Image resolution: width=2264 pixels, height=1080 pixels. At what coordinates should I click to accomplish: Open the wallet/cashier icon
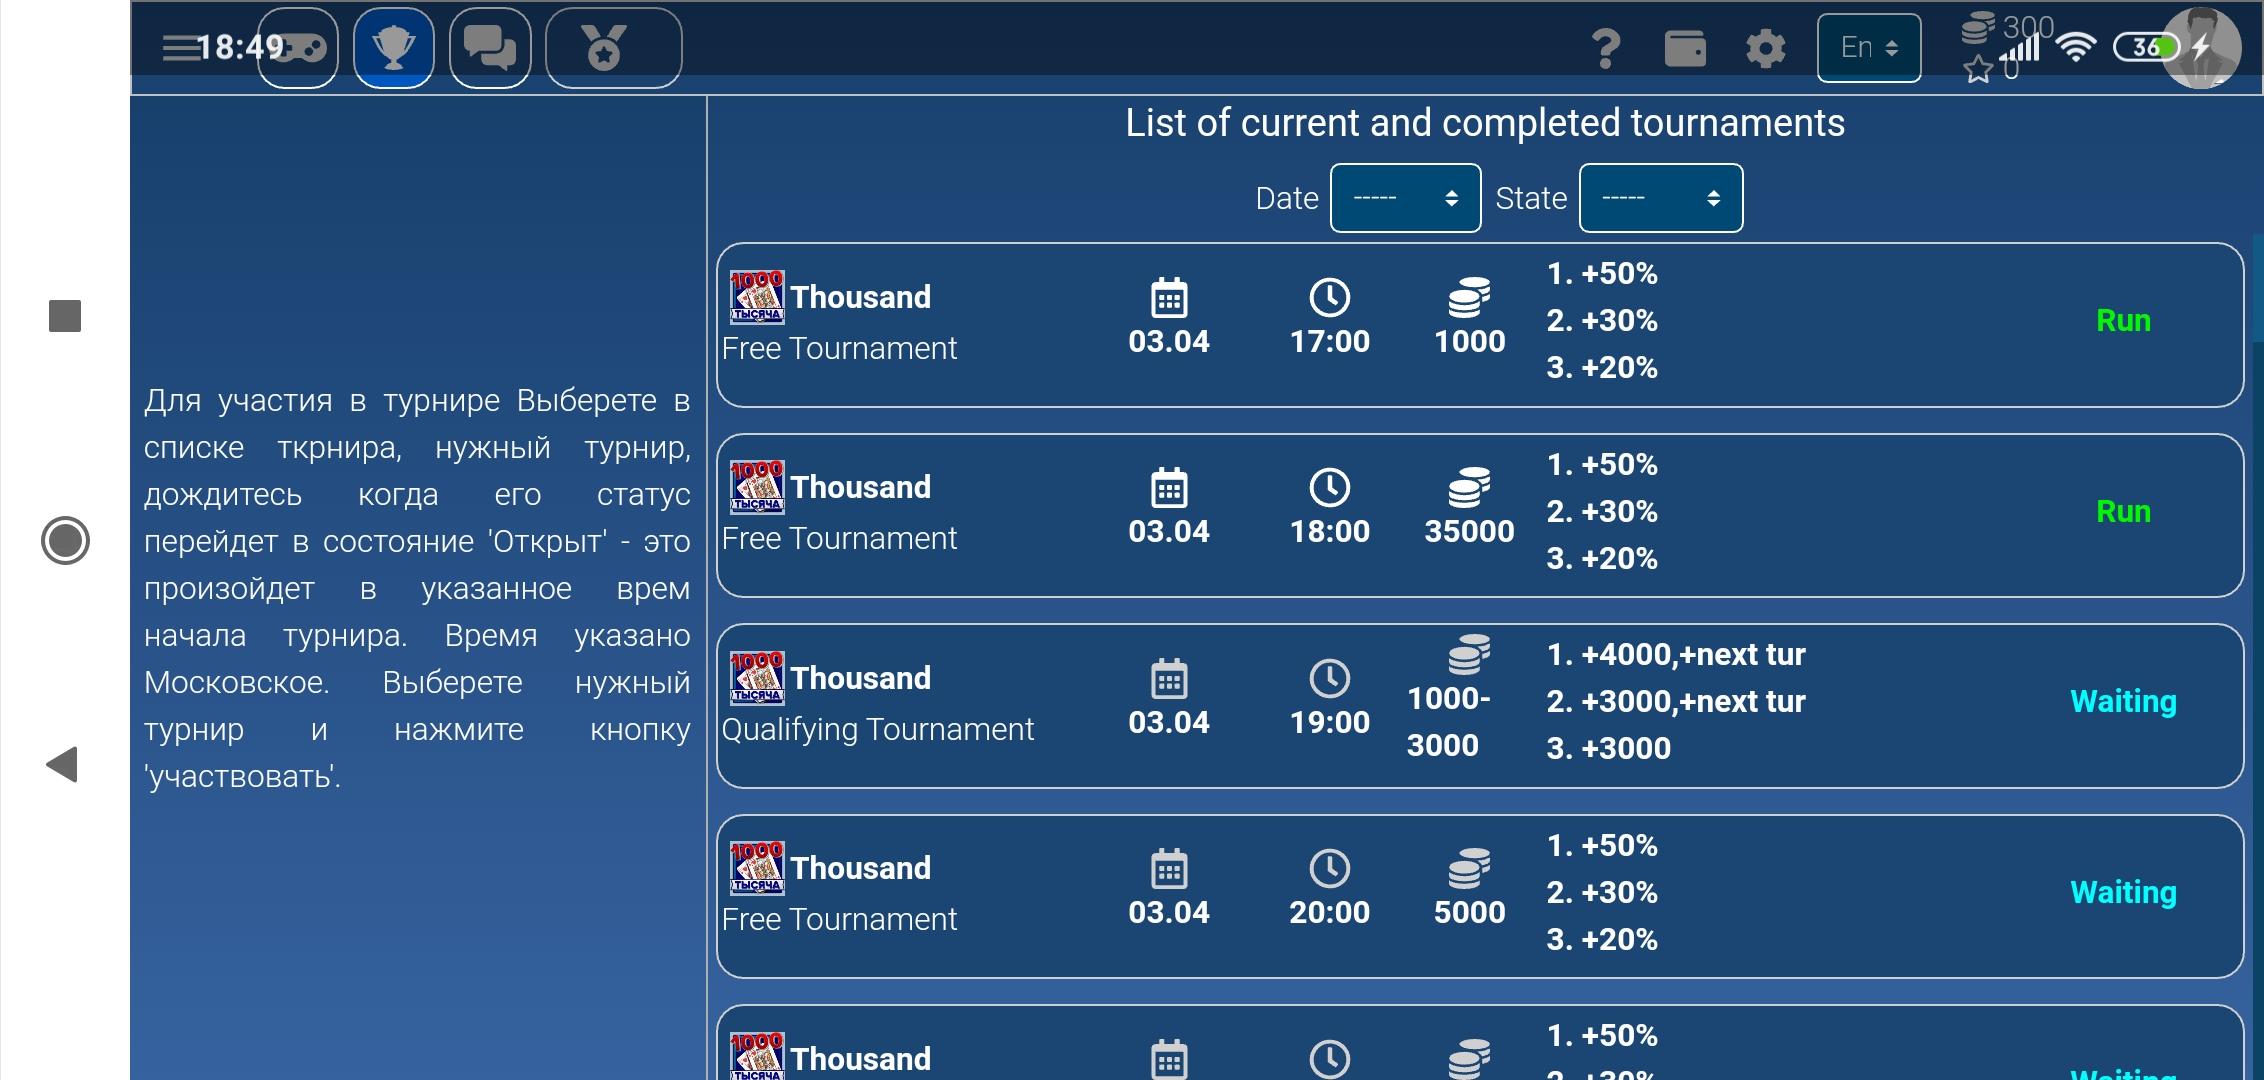coord(1682,46)
